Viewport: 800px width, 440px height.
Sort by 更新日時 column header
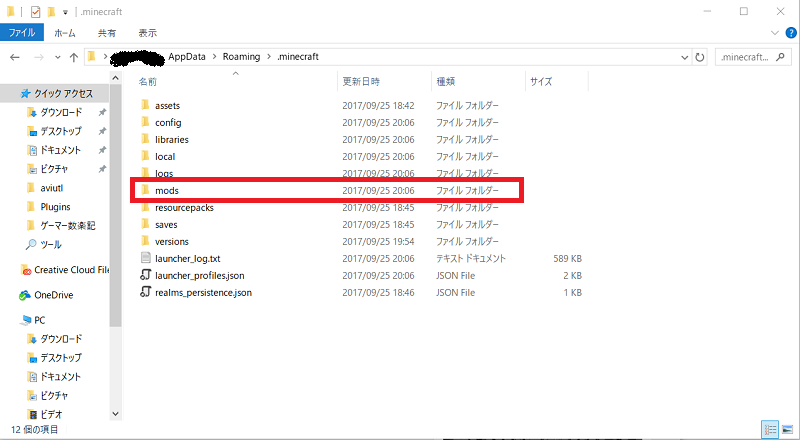coord(361,82)
